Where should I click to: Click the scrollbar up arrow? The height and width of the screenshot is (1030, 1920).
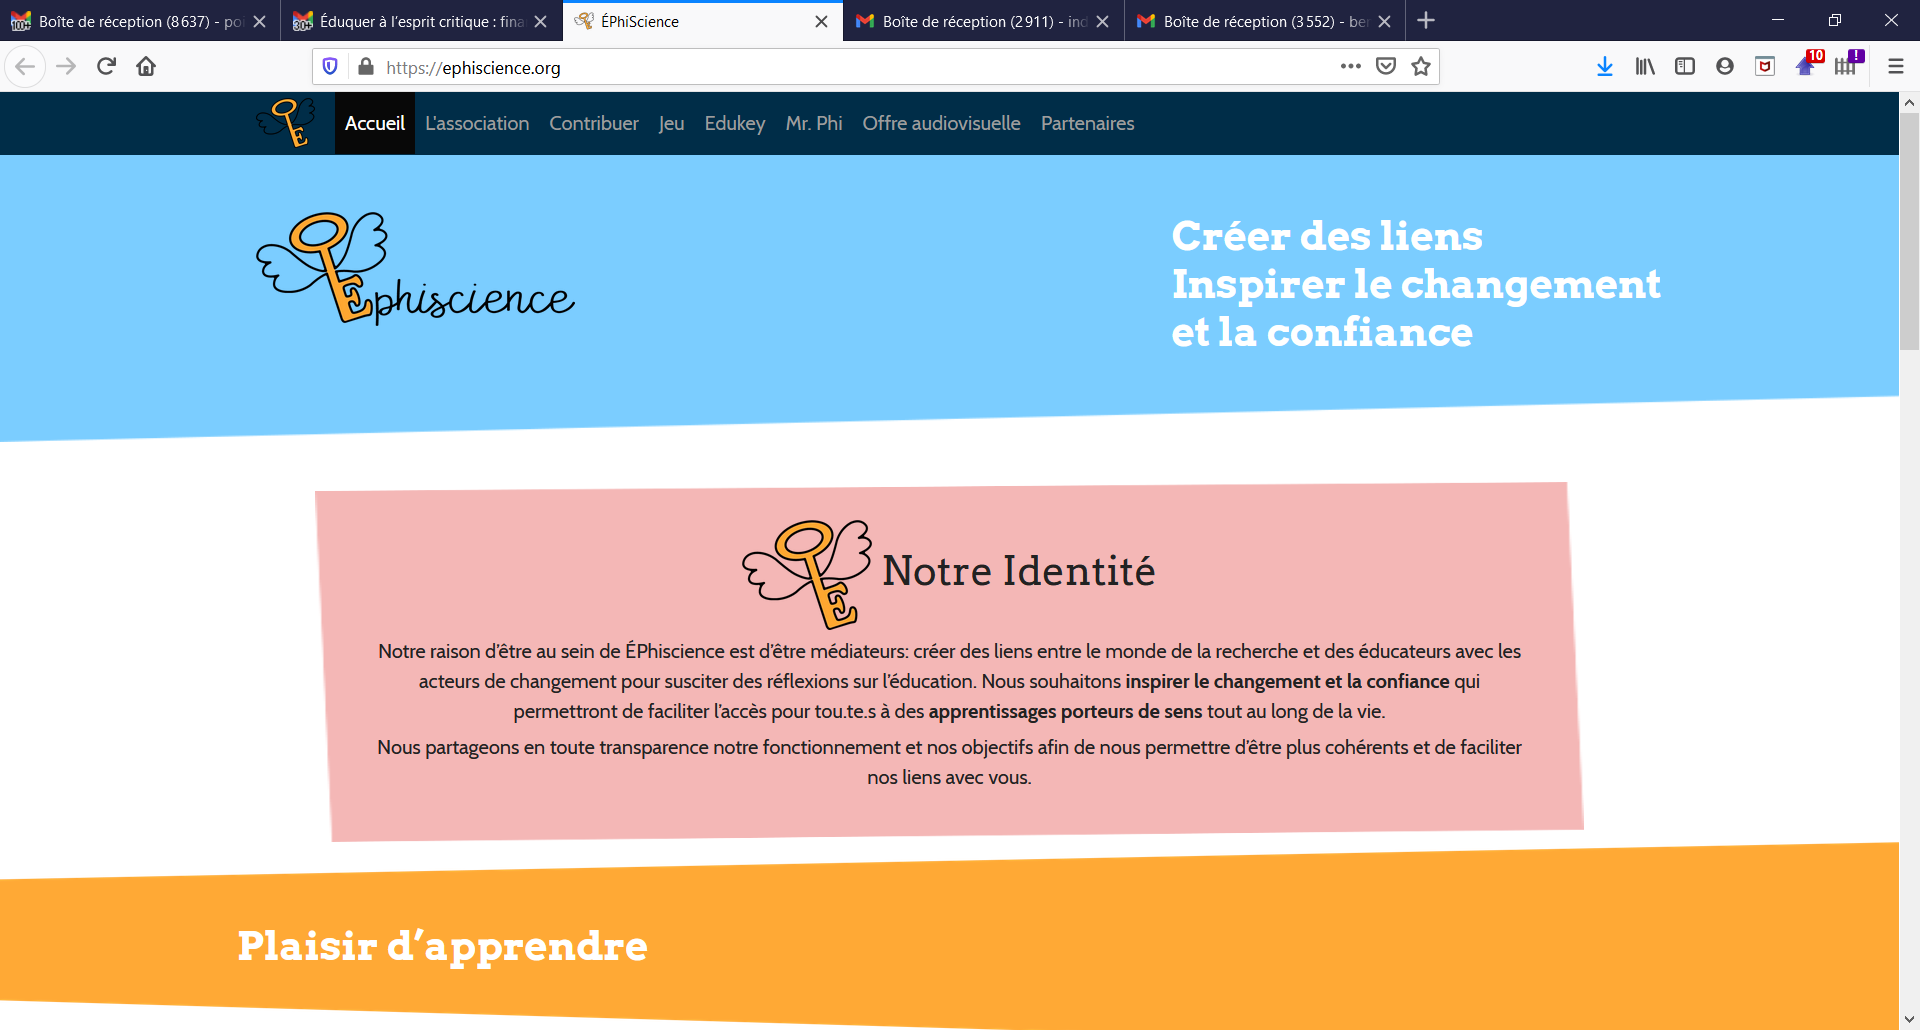tap(1909, 102)
